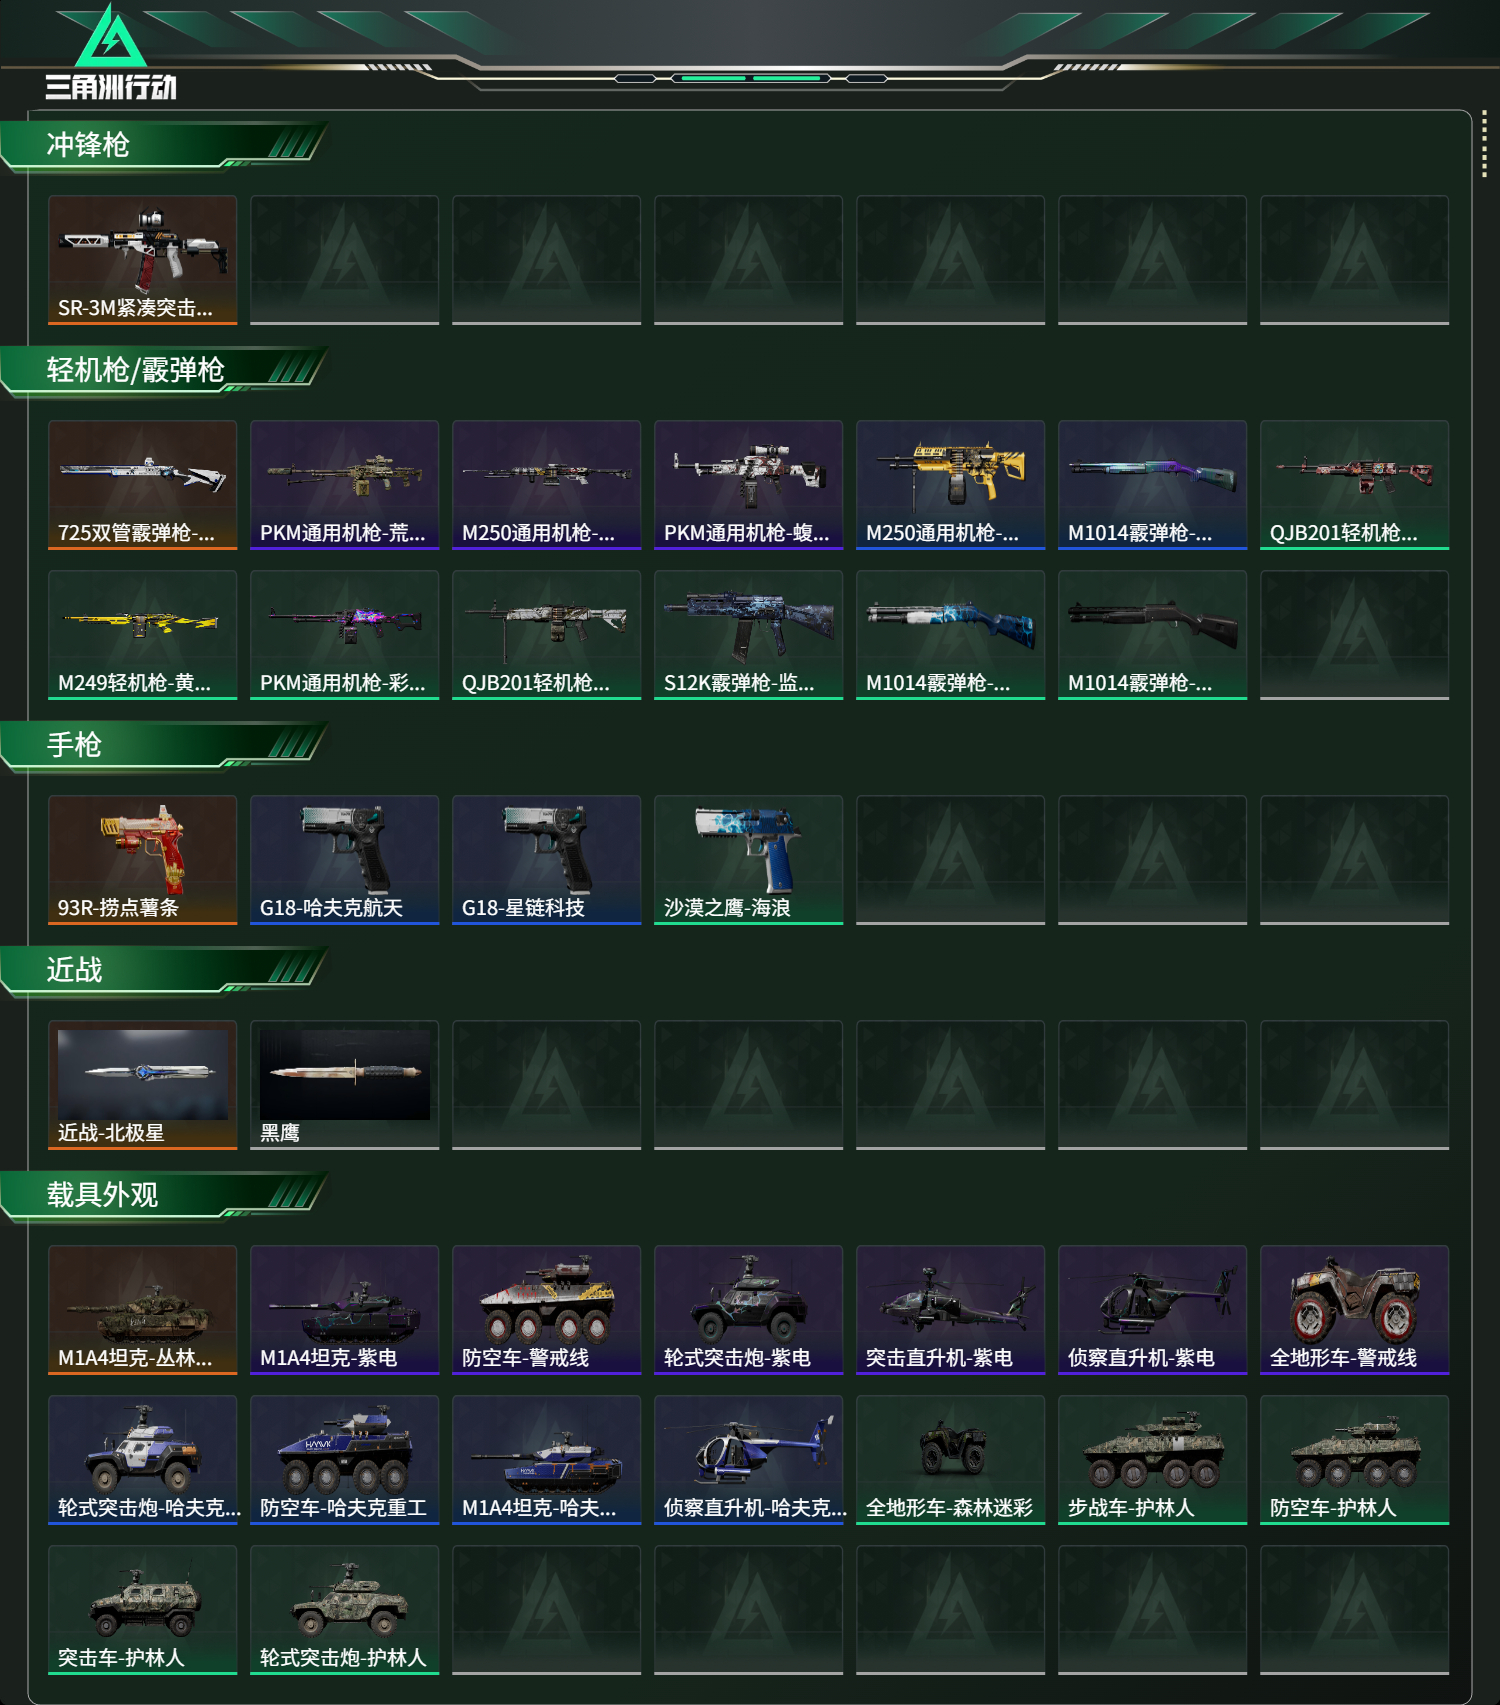Screen dimensions: 1500x1705
Task: Choose the S12K shotgun skin
Action: [749, 635]
